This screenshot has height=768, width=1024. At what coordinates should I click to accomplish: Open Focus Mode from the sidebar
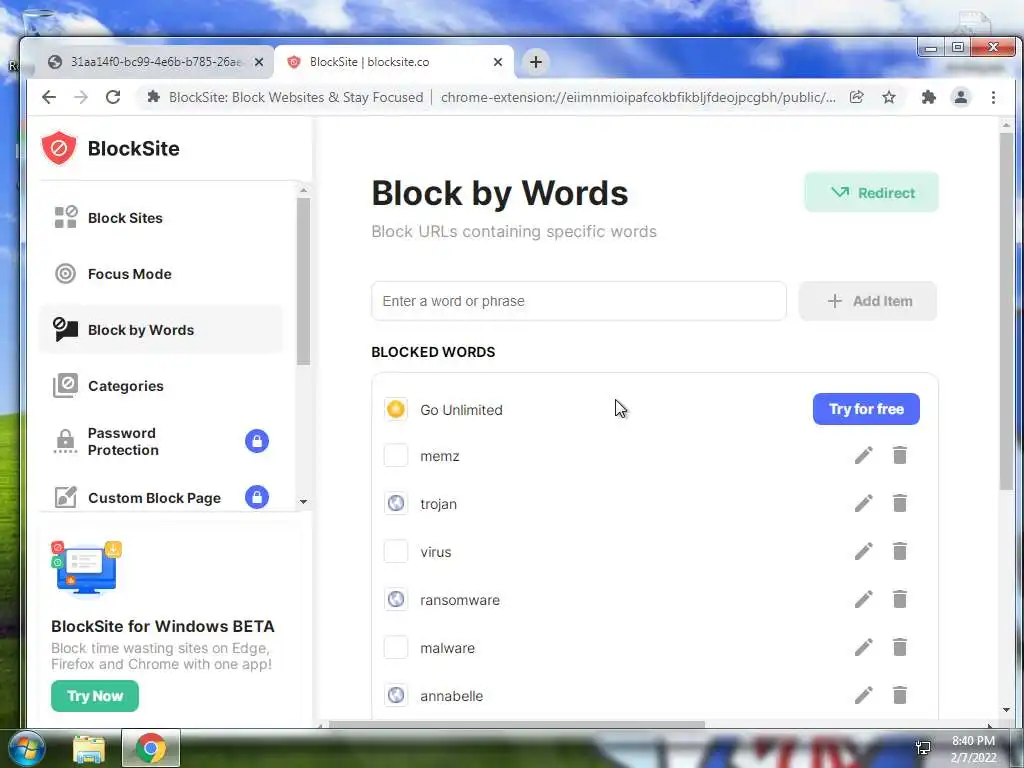pyautogui.click(x=161, y=274)
